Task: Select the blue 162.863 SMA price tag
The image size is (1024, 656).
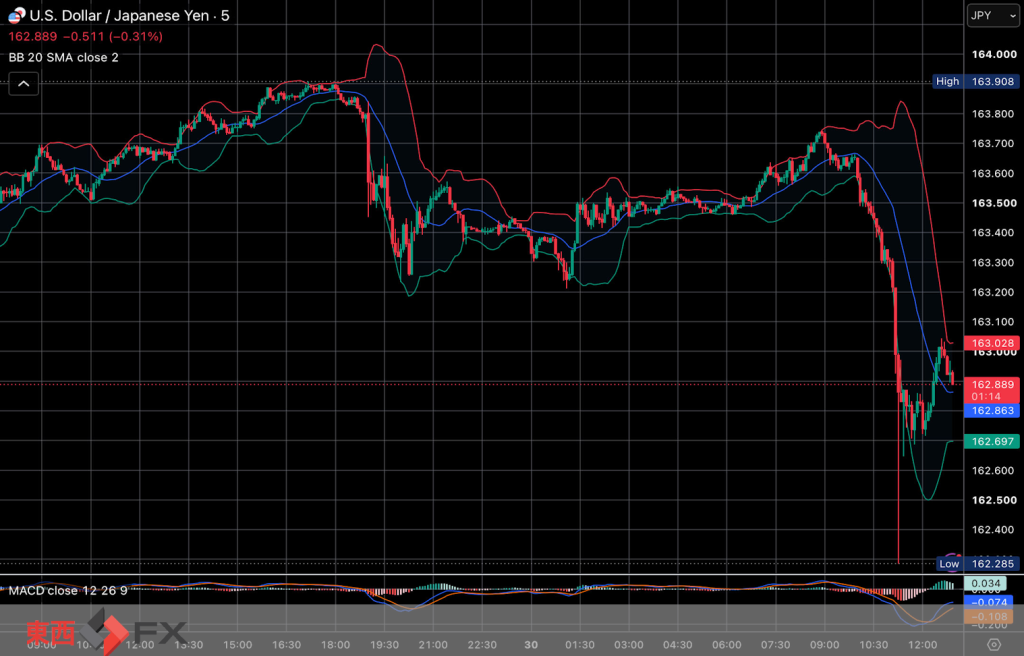Action: tap(992, 410)
